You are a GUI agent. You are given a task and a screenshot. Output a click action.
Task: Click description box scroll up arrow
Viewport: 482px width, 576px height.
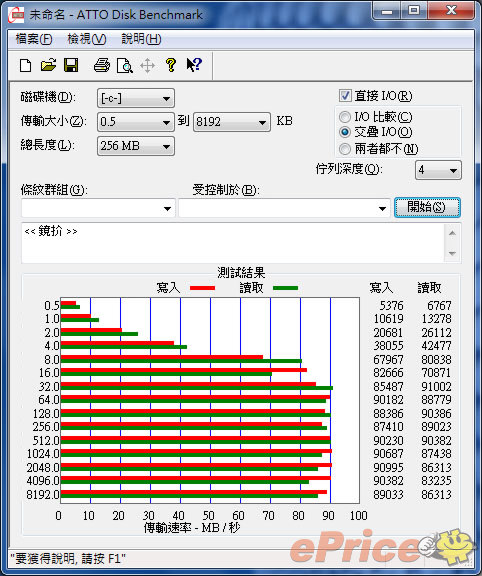453,233
